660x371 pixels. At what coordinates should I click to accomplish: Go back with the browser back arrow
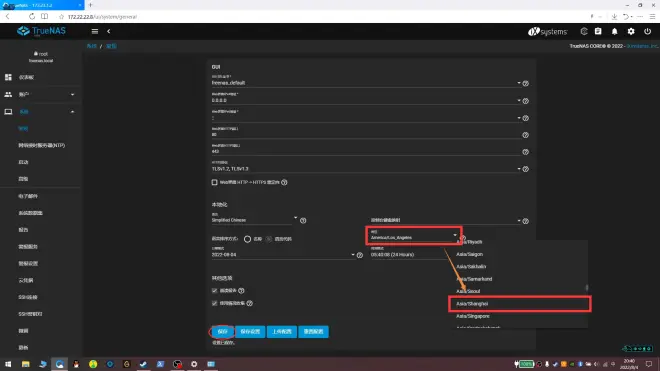click(x=8, y=16)
